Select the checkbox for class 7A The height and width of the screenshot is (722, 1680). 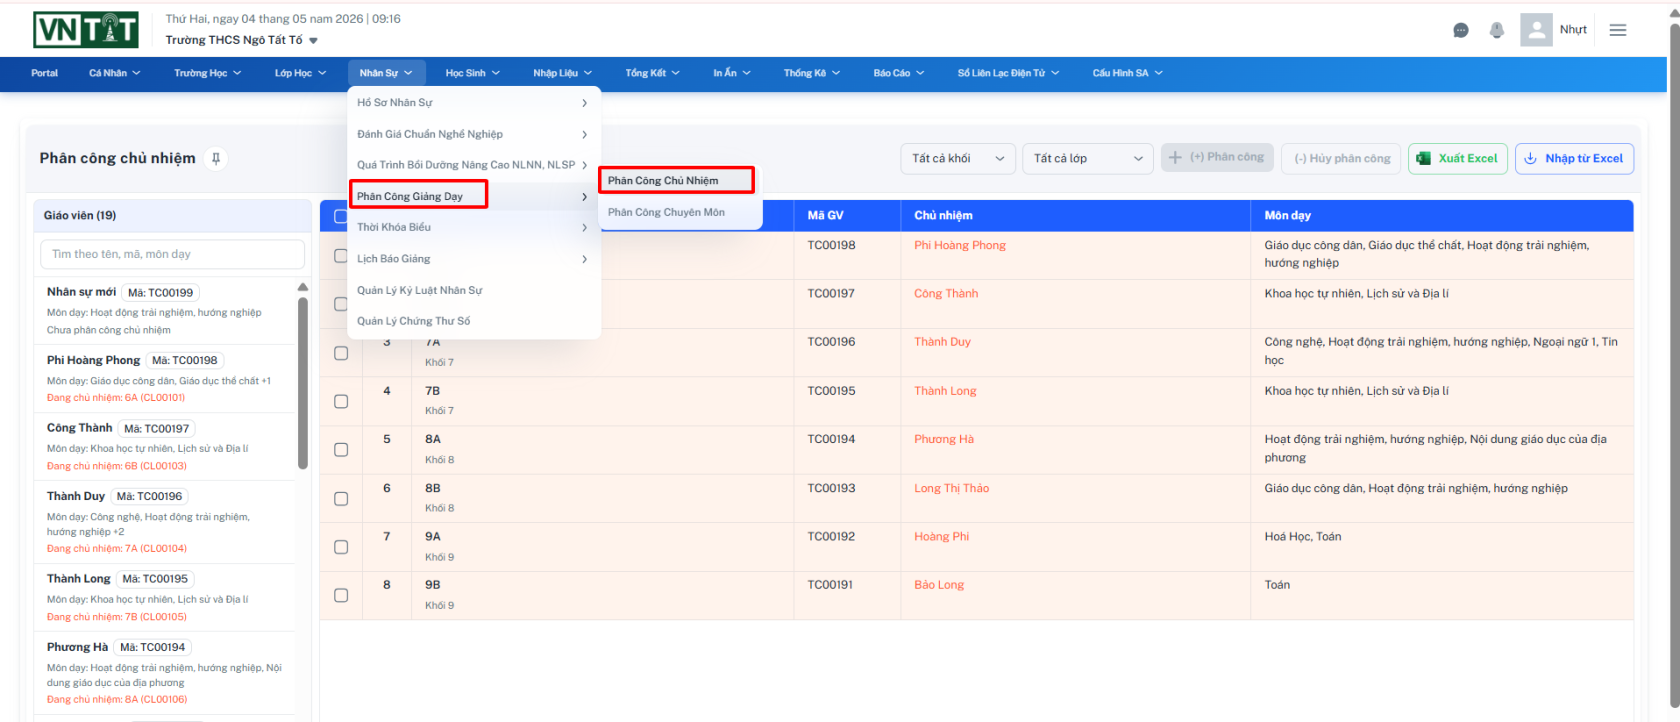(341, 353)
